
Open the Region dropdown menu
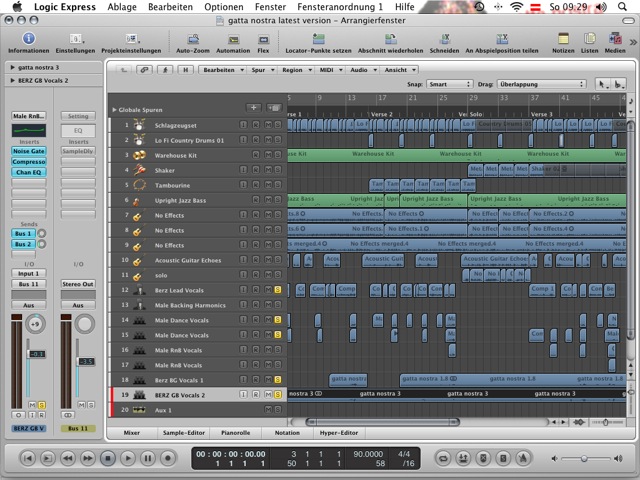(296, 70)
